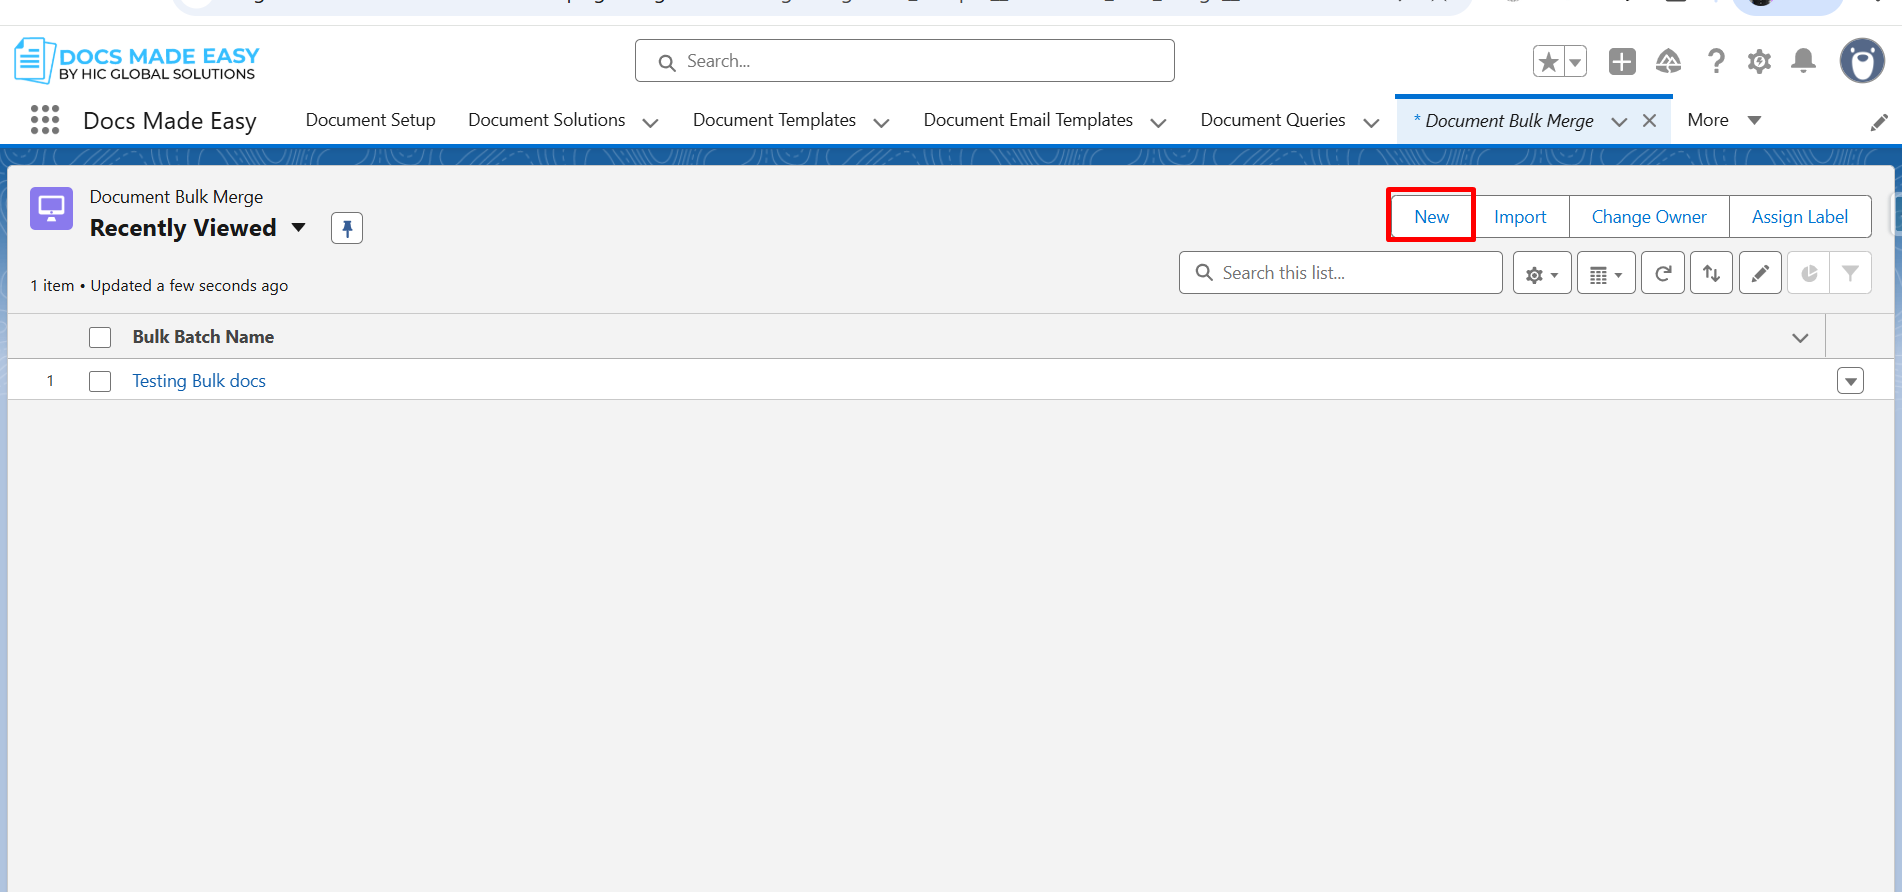Toggle the select all rows checkbox
Screen dimensions: 1902x892
(x=100, y=337)
